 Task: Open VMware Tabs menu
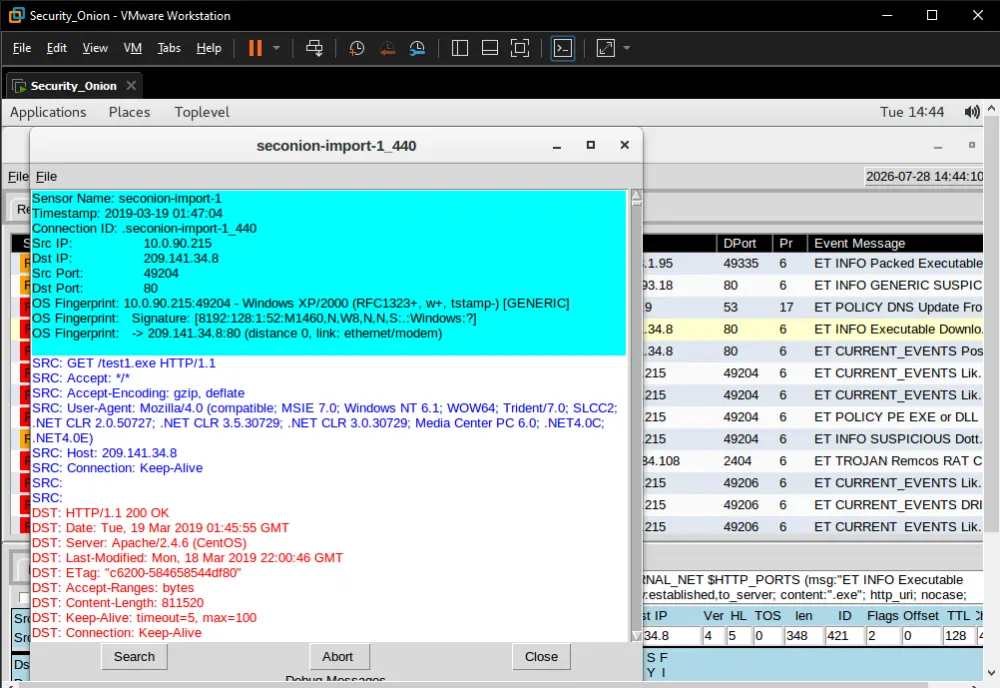pyautogui.click(x=169, y=48)
